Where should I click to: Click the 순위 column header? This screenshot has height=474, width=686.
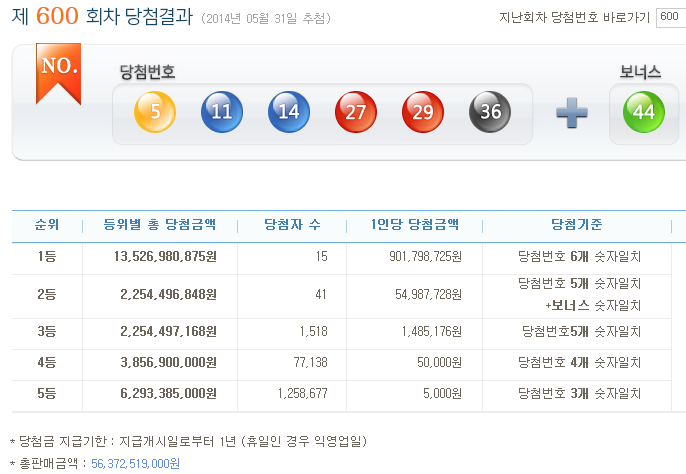[x=47, y=225]
